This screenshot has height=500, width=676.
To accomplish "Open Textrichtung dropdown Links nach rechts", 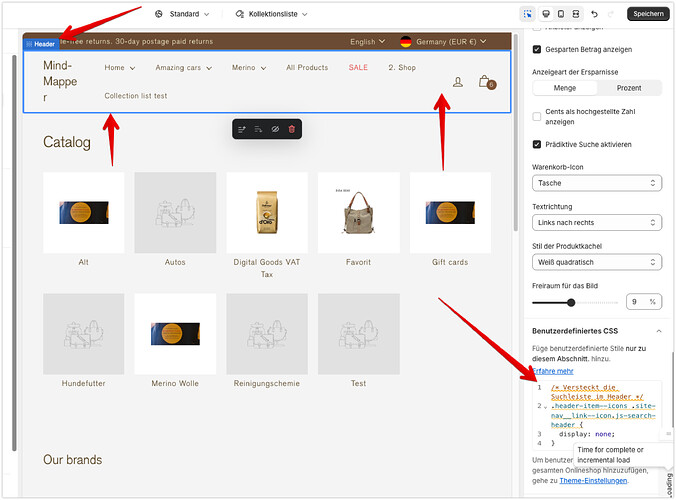I will coord(597,222).
